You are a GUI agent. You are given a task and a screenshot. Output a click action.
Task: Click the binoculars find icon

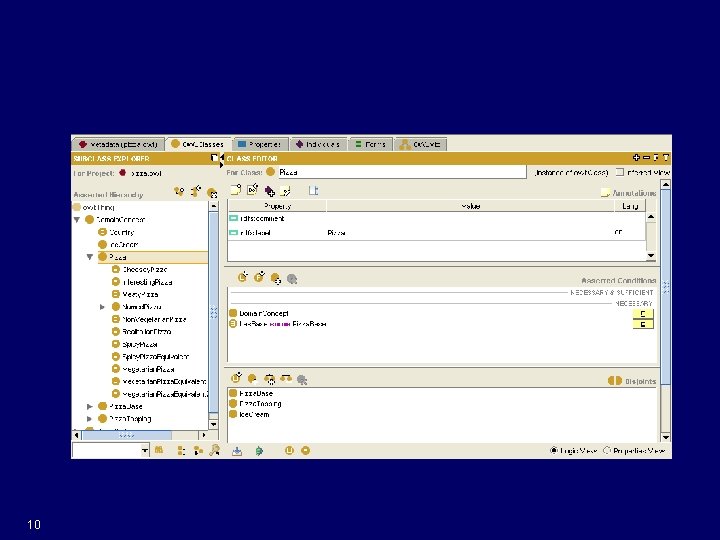[x=159, y=450]
